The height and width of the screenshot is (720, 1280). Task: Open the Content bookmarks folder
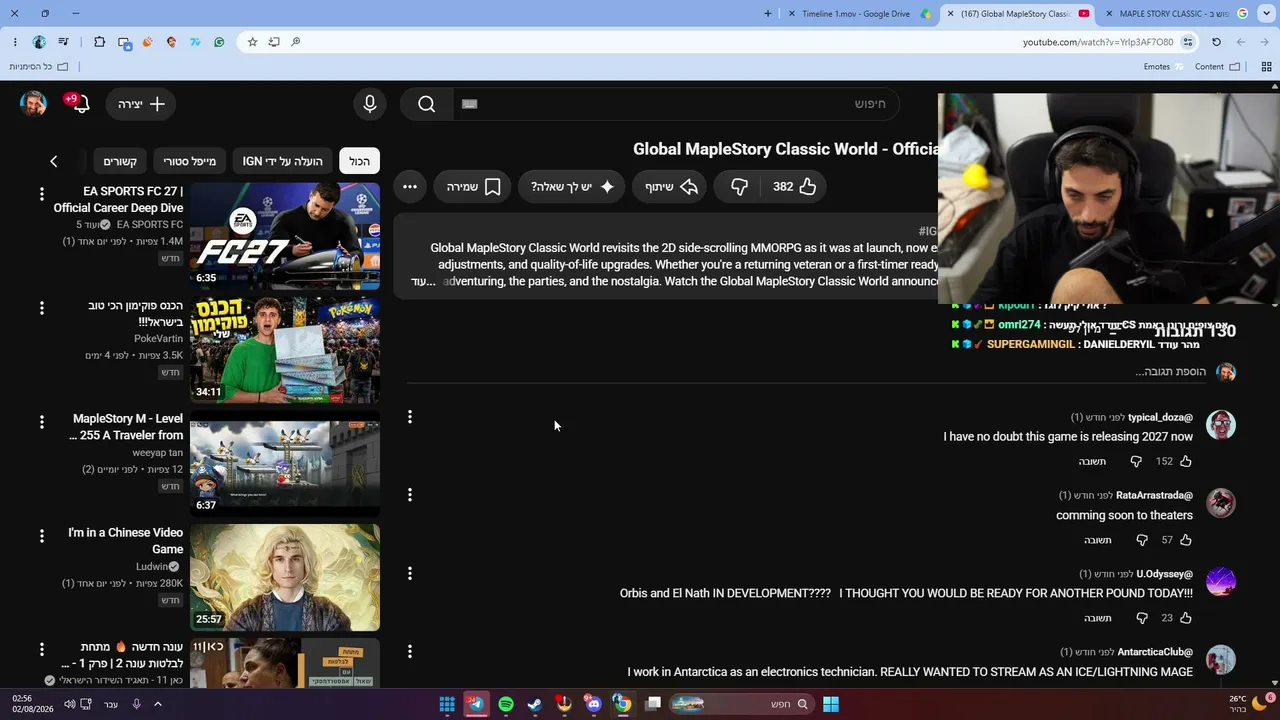(1217, 67)
